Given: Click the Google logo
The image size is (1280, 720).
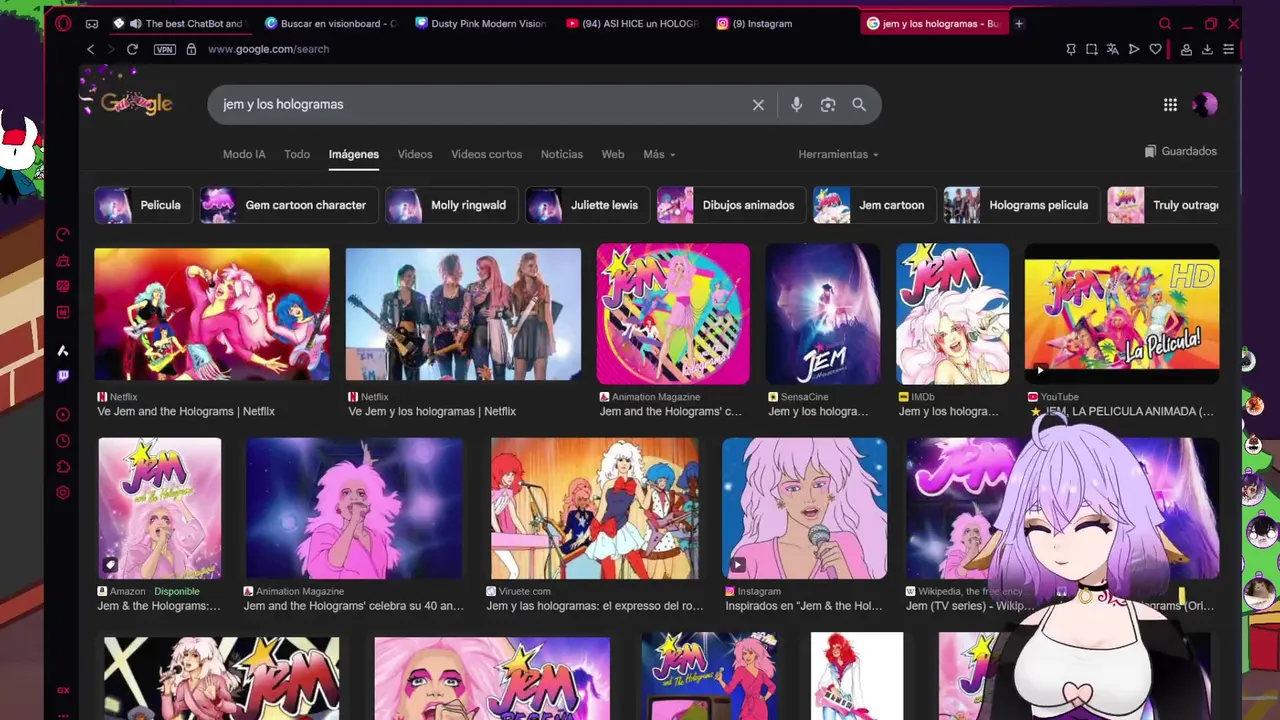Looking at the screenshot, I should (x=136, y=102).
